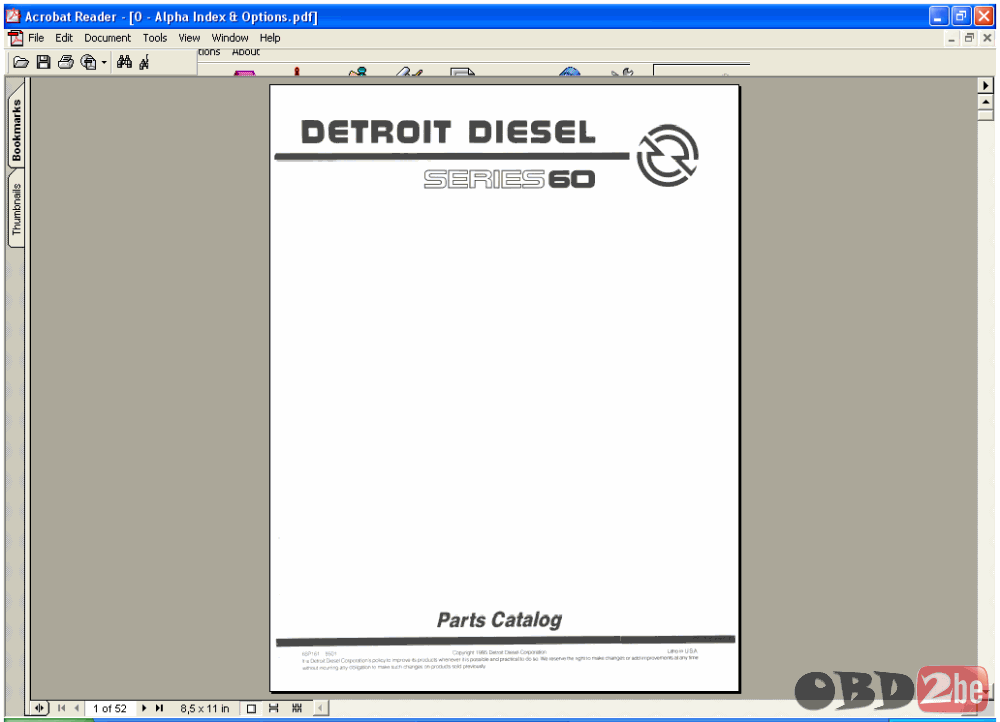Jump to last page button
The width and height of the screenshot is (1000, 722).
(159, 708)
